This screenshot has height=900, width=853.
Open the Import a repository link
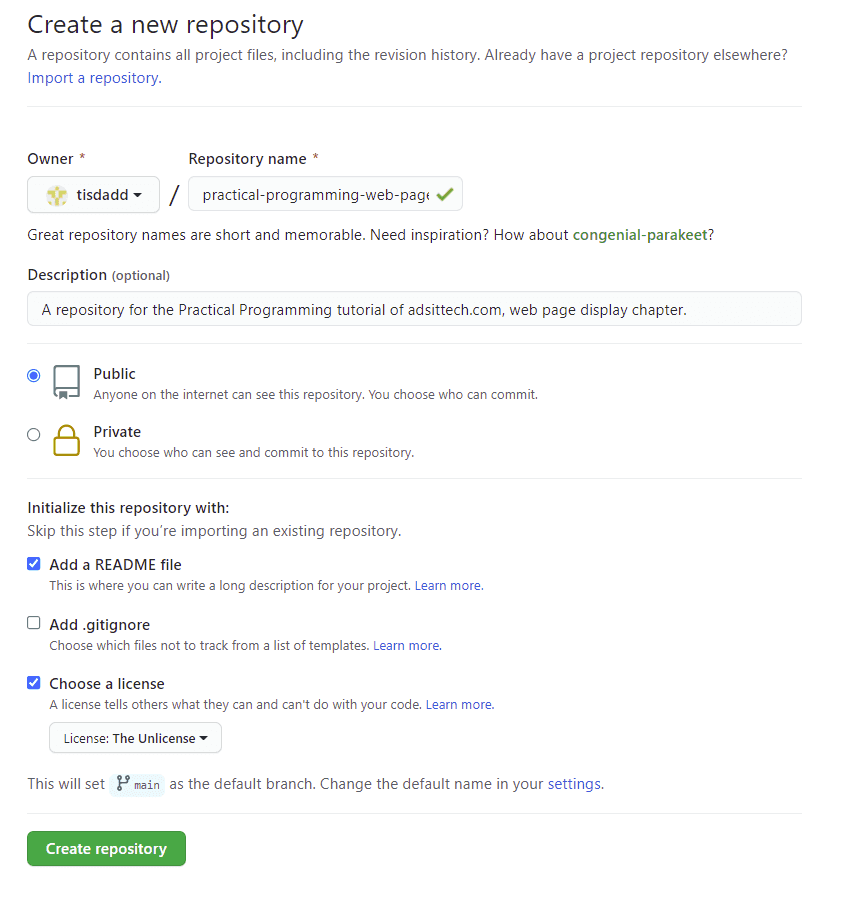pos(91,77)
